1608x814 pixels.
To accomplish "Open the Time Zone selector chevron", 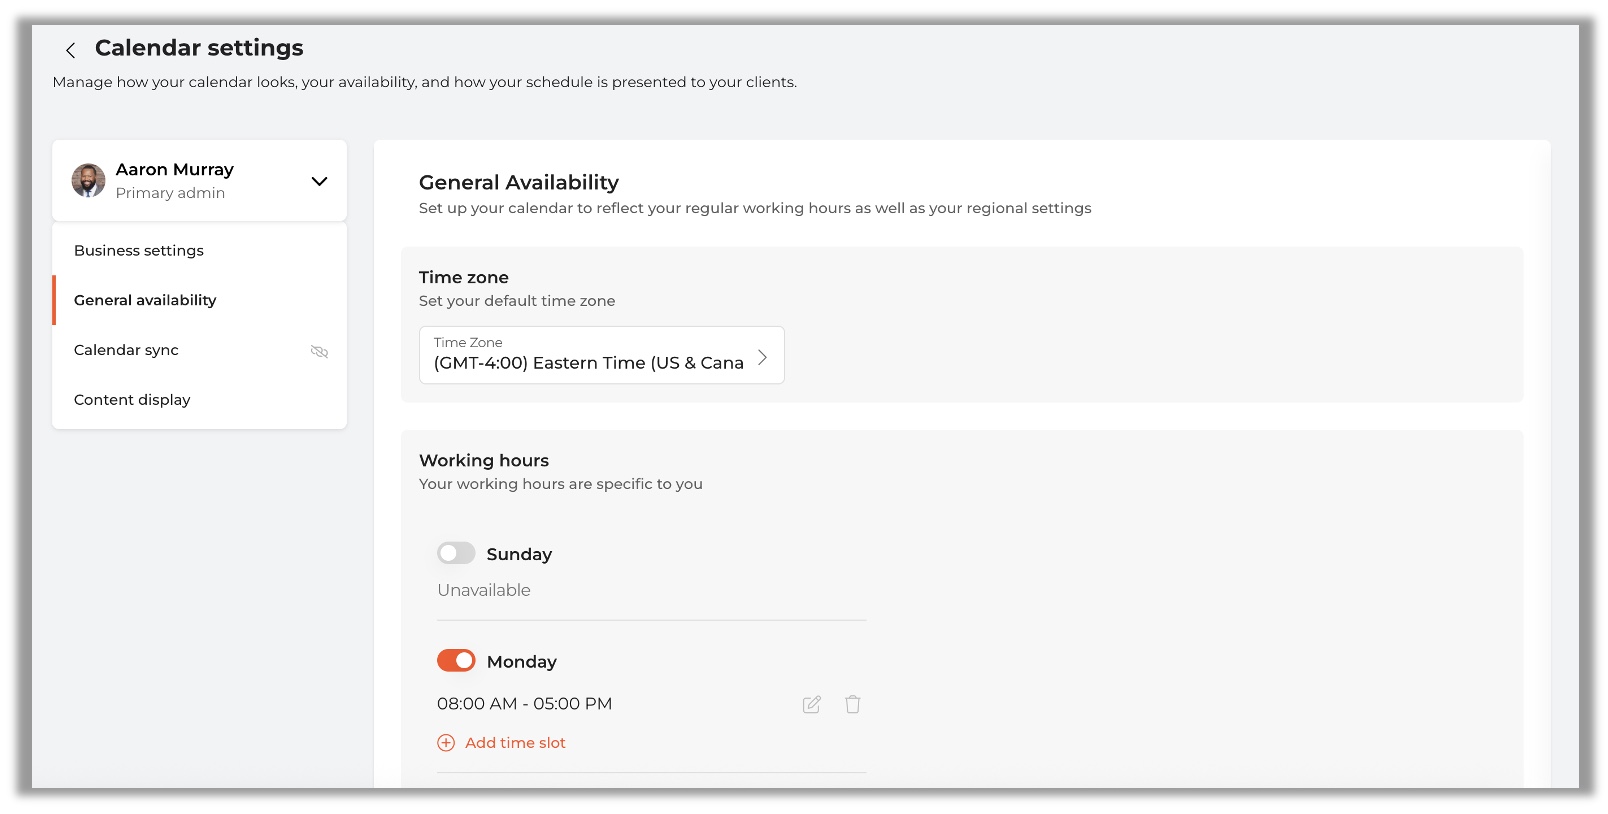I will (x=762, y=357).
